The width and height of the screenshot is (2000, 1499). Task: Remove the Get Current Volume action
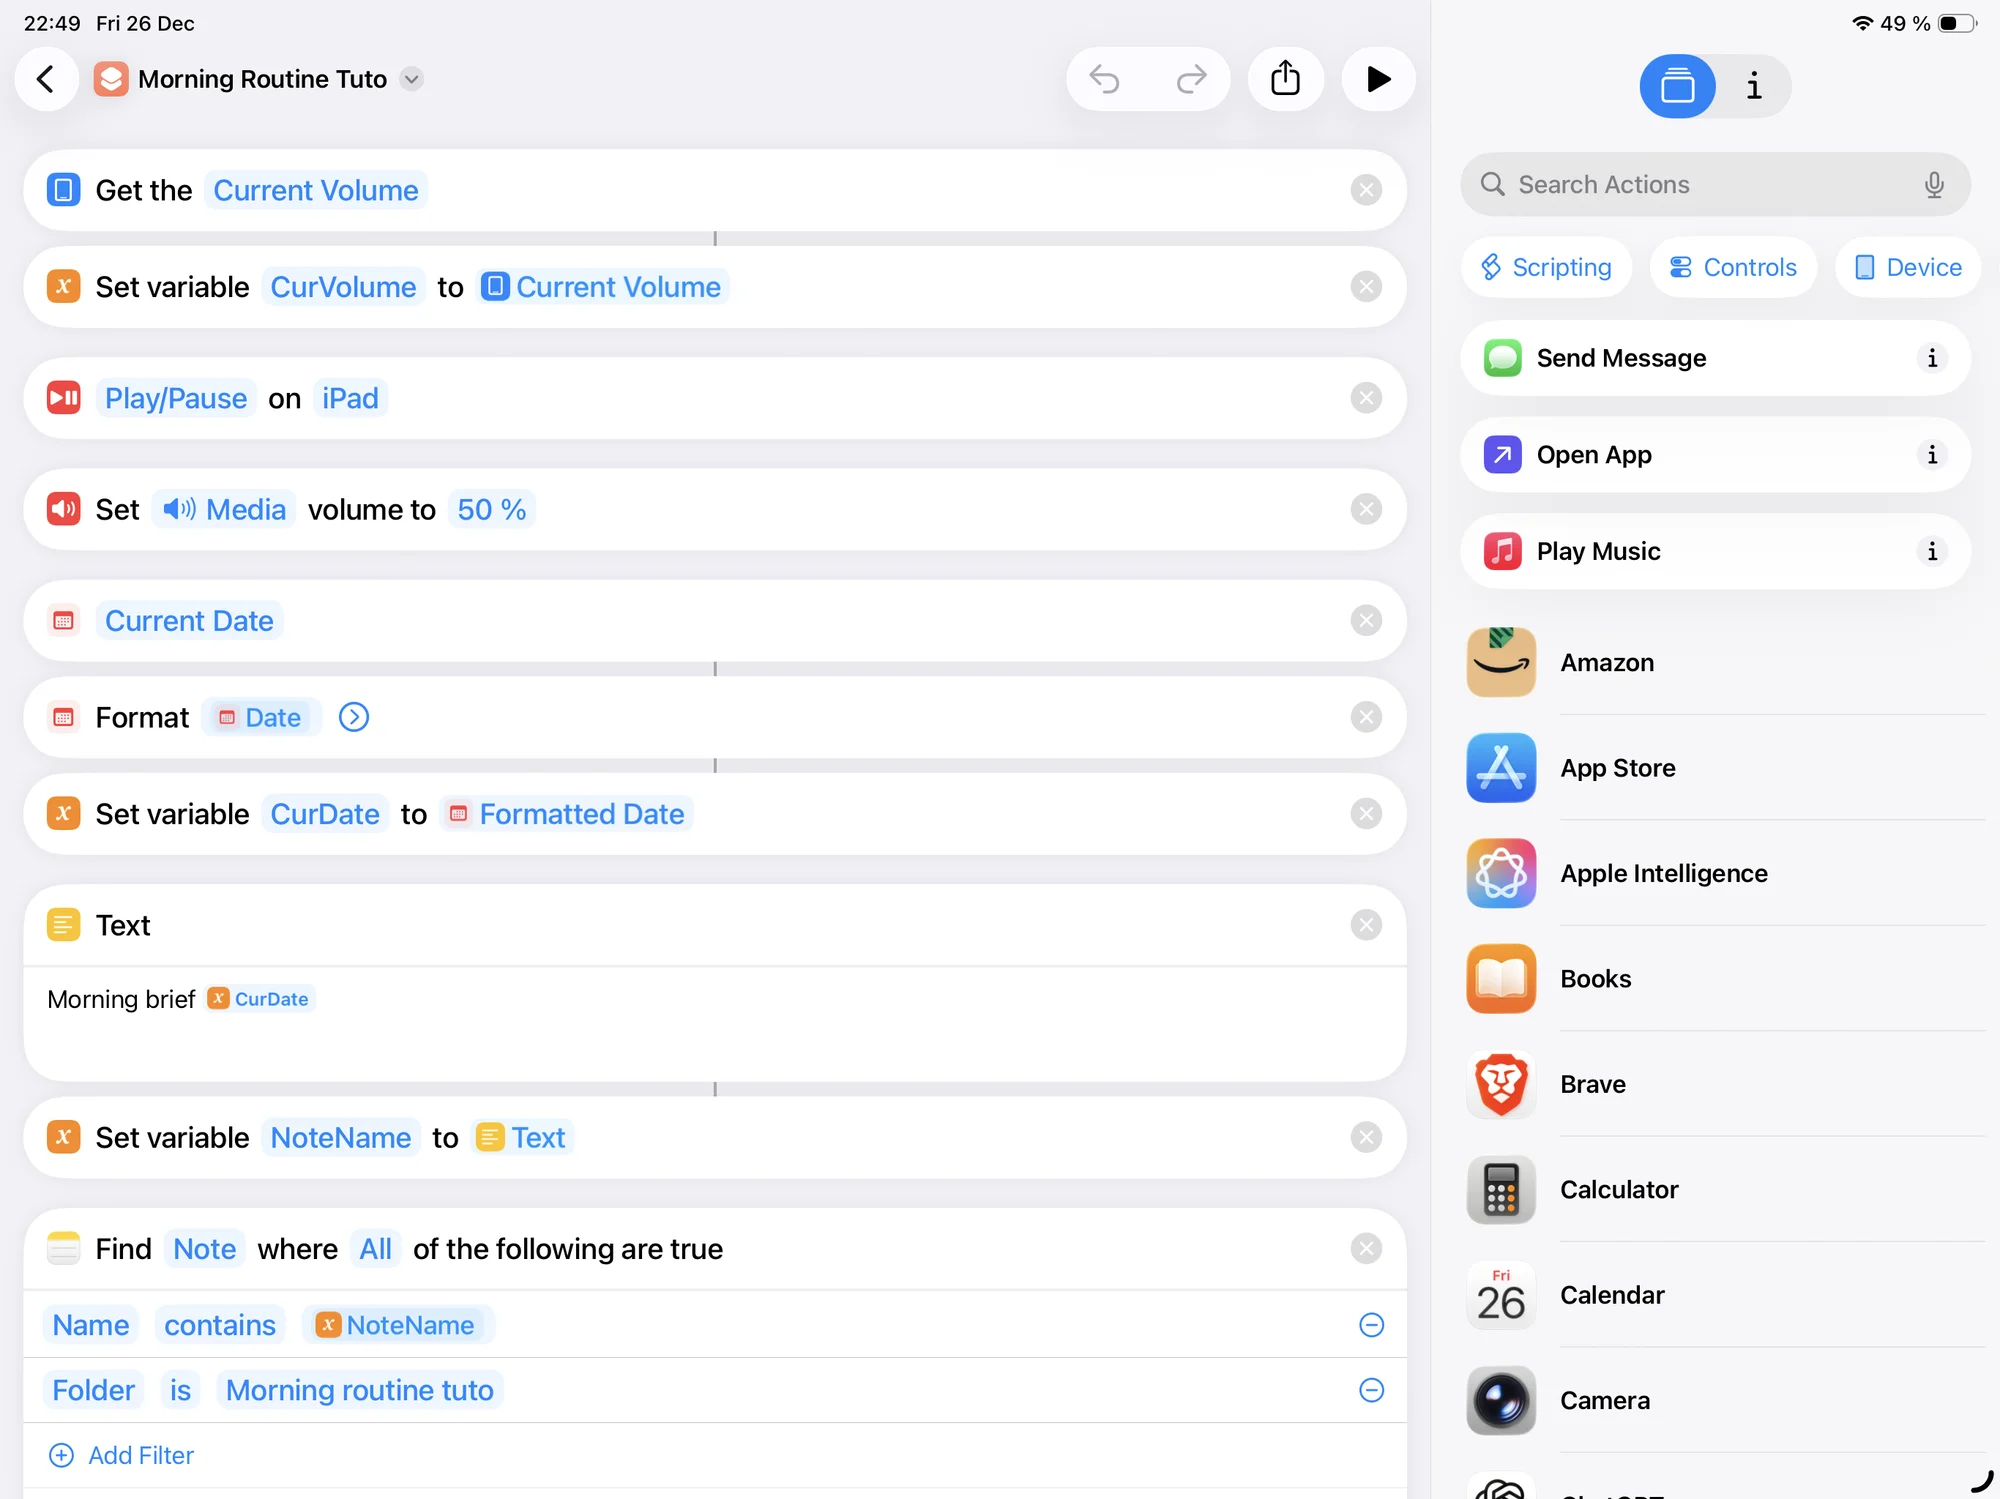coord(1366,190)
